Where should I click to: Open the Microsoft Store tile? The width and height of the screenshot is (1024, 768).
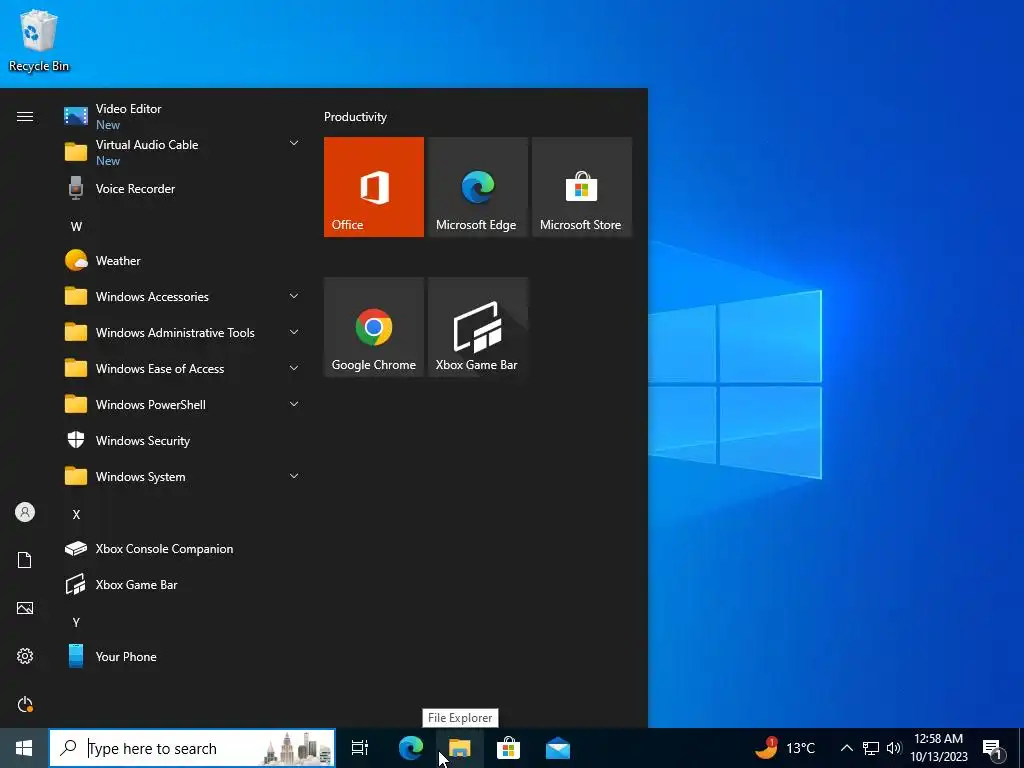(x=582, y=187)
